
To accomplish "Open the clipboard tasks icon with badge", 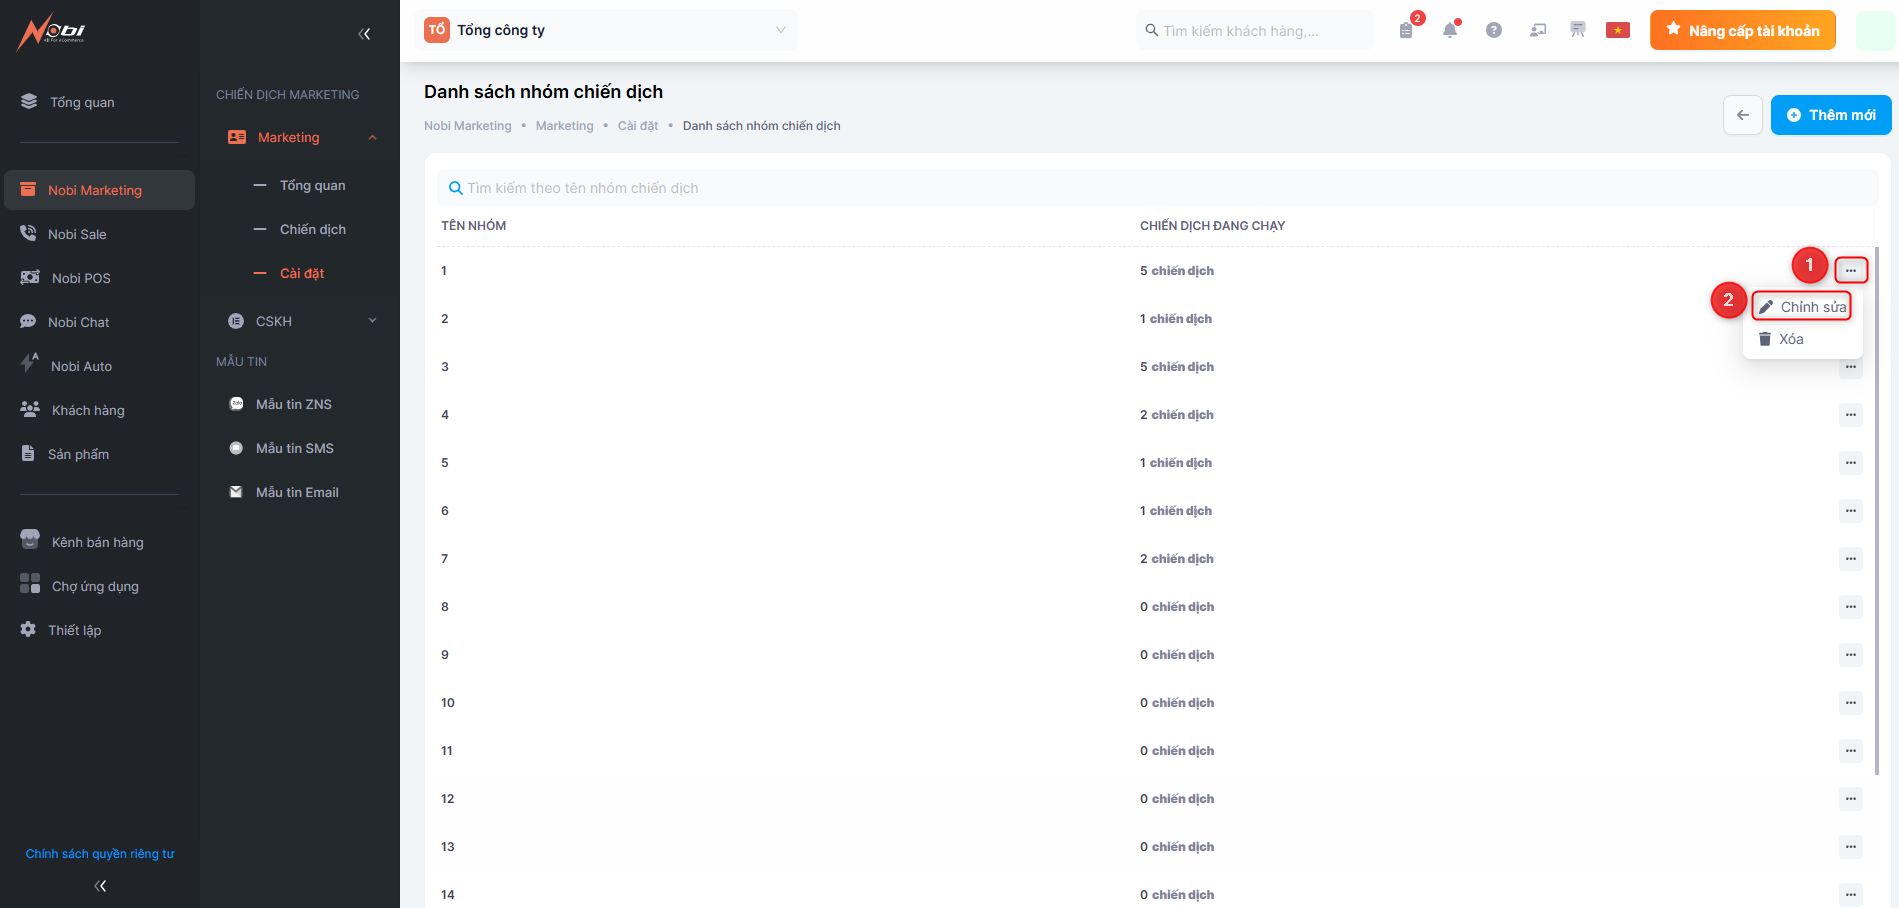I will click(1406, 30).
